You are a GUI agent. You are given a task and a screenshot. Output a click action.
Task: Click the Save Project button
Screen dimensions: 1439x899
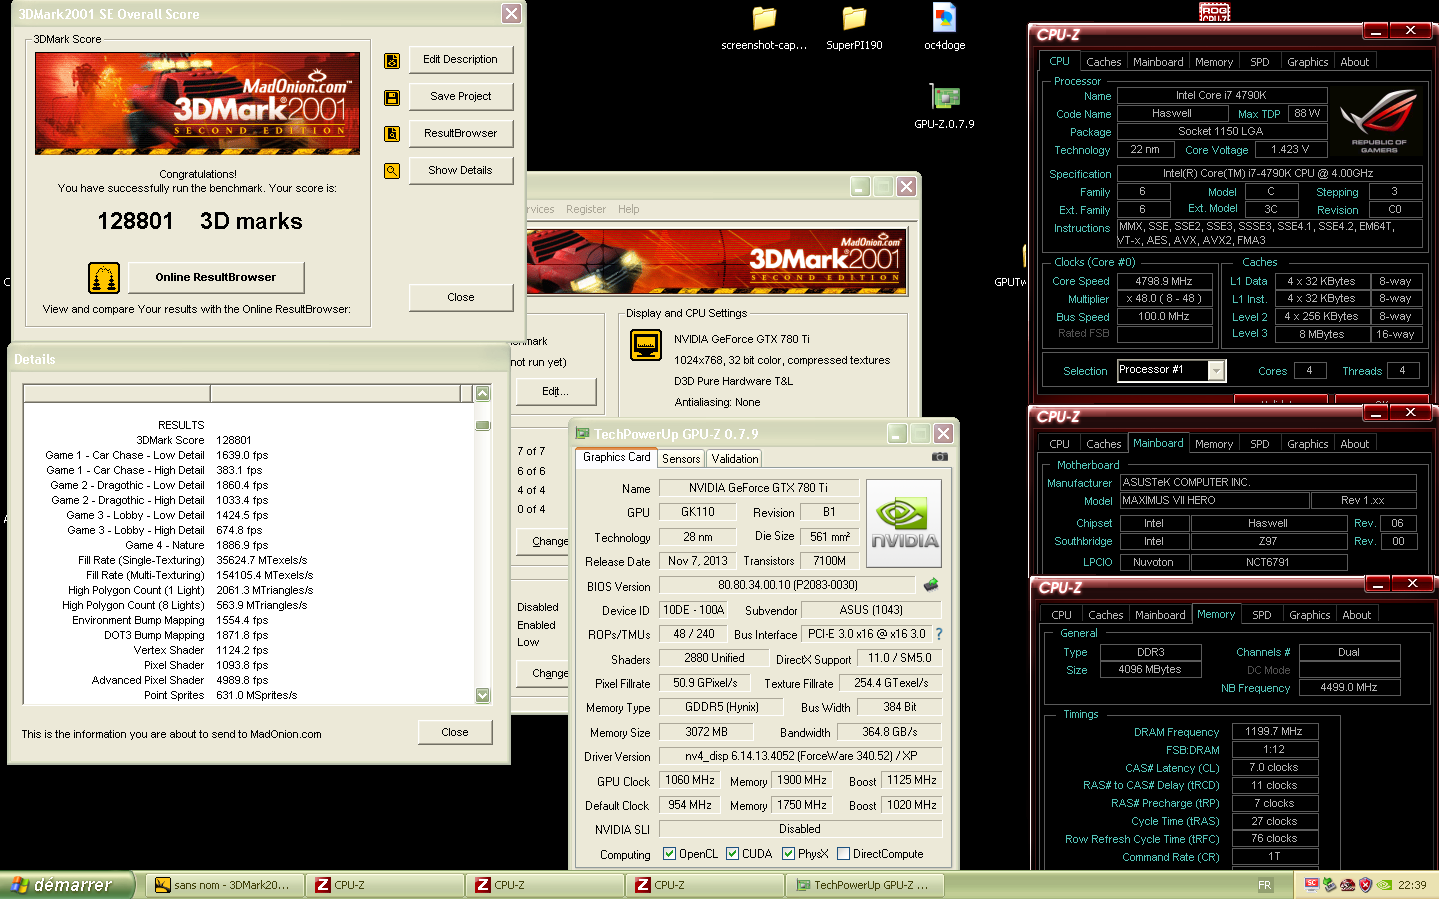pos(460,96)
